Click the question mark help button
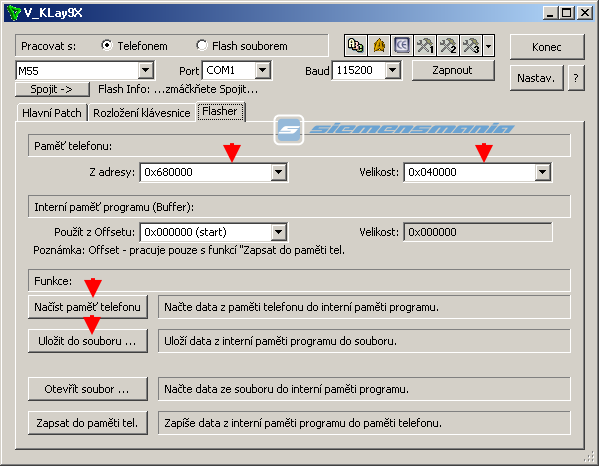The width and height of the screenshot is (599, 466). coord(576,78)
